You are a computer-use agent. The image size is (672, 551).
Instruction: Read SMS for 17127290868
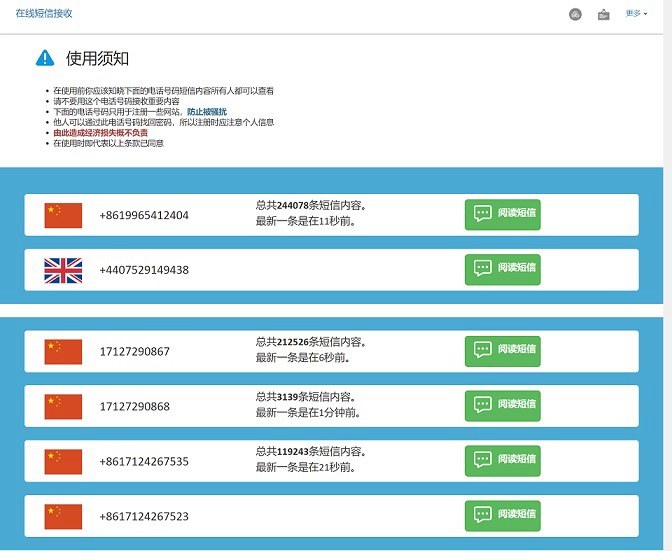point(503,406)
